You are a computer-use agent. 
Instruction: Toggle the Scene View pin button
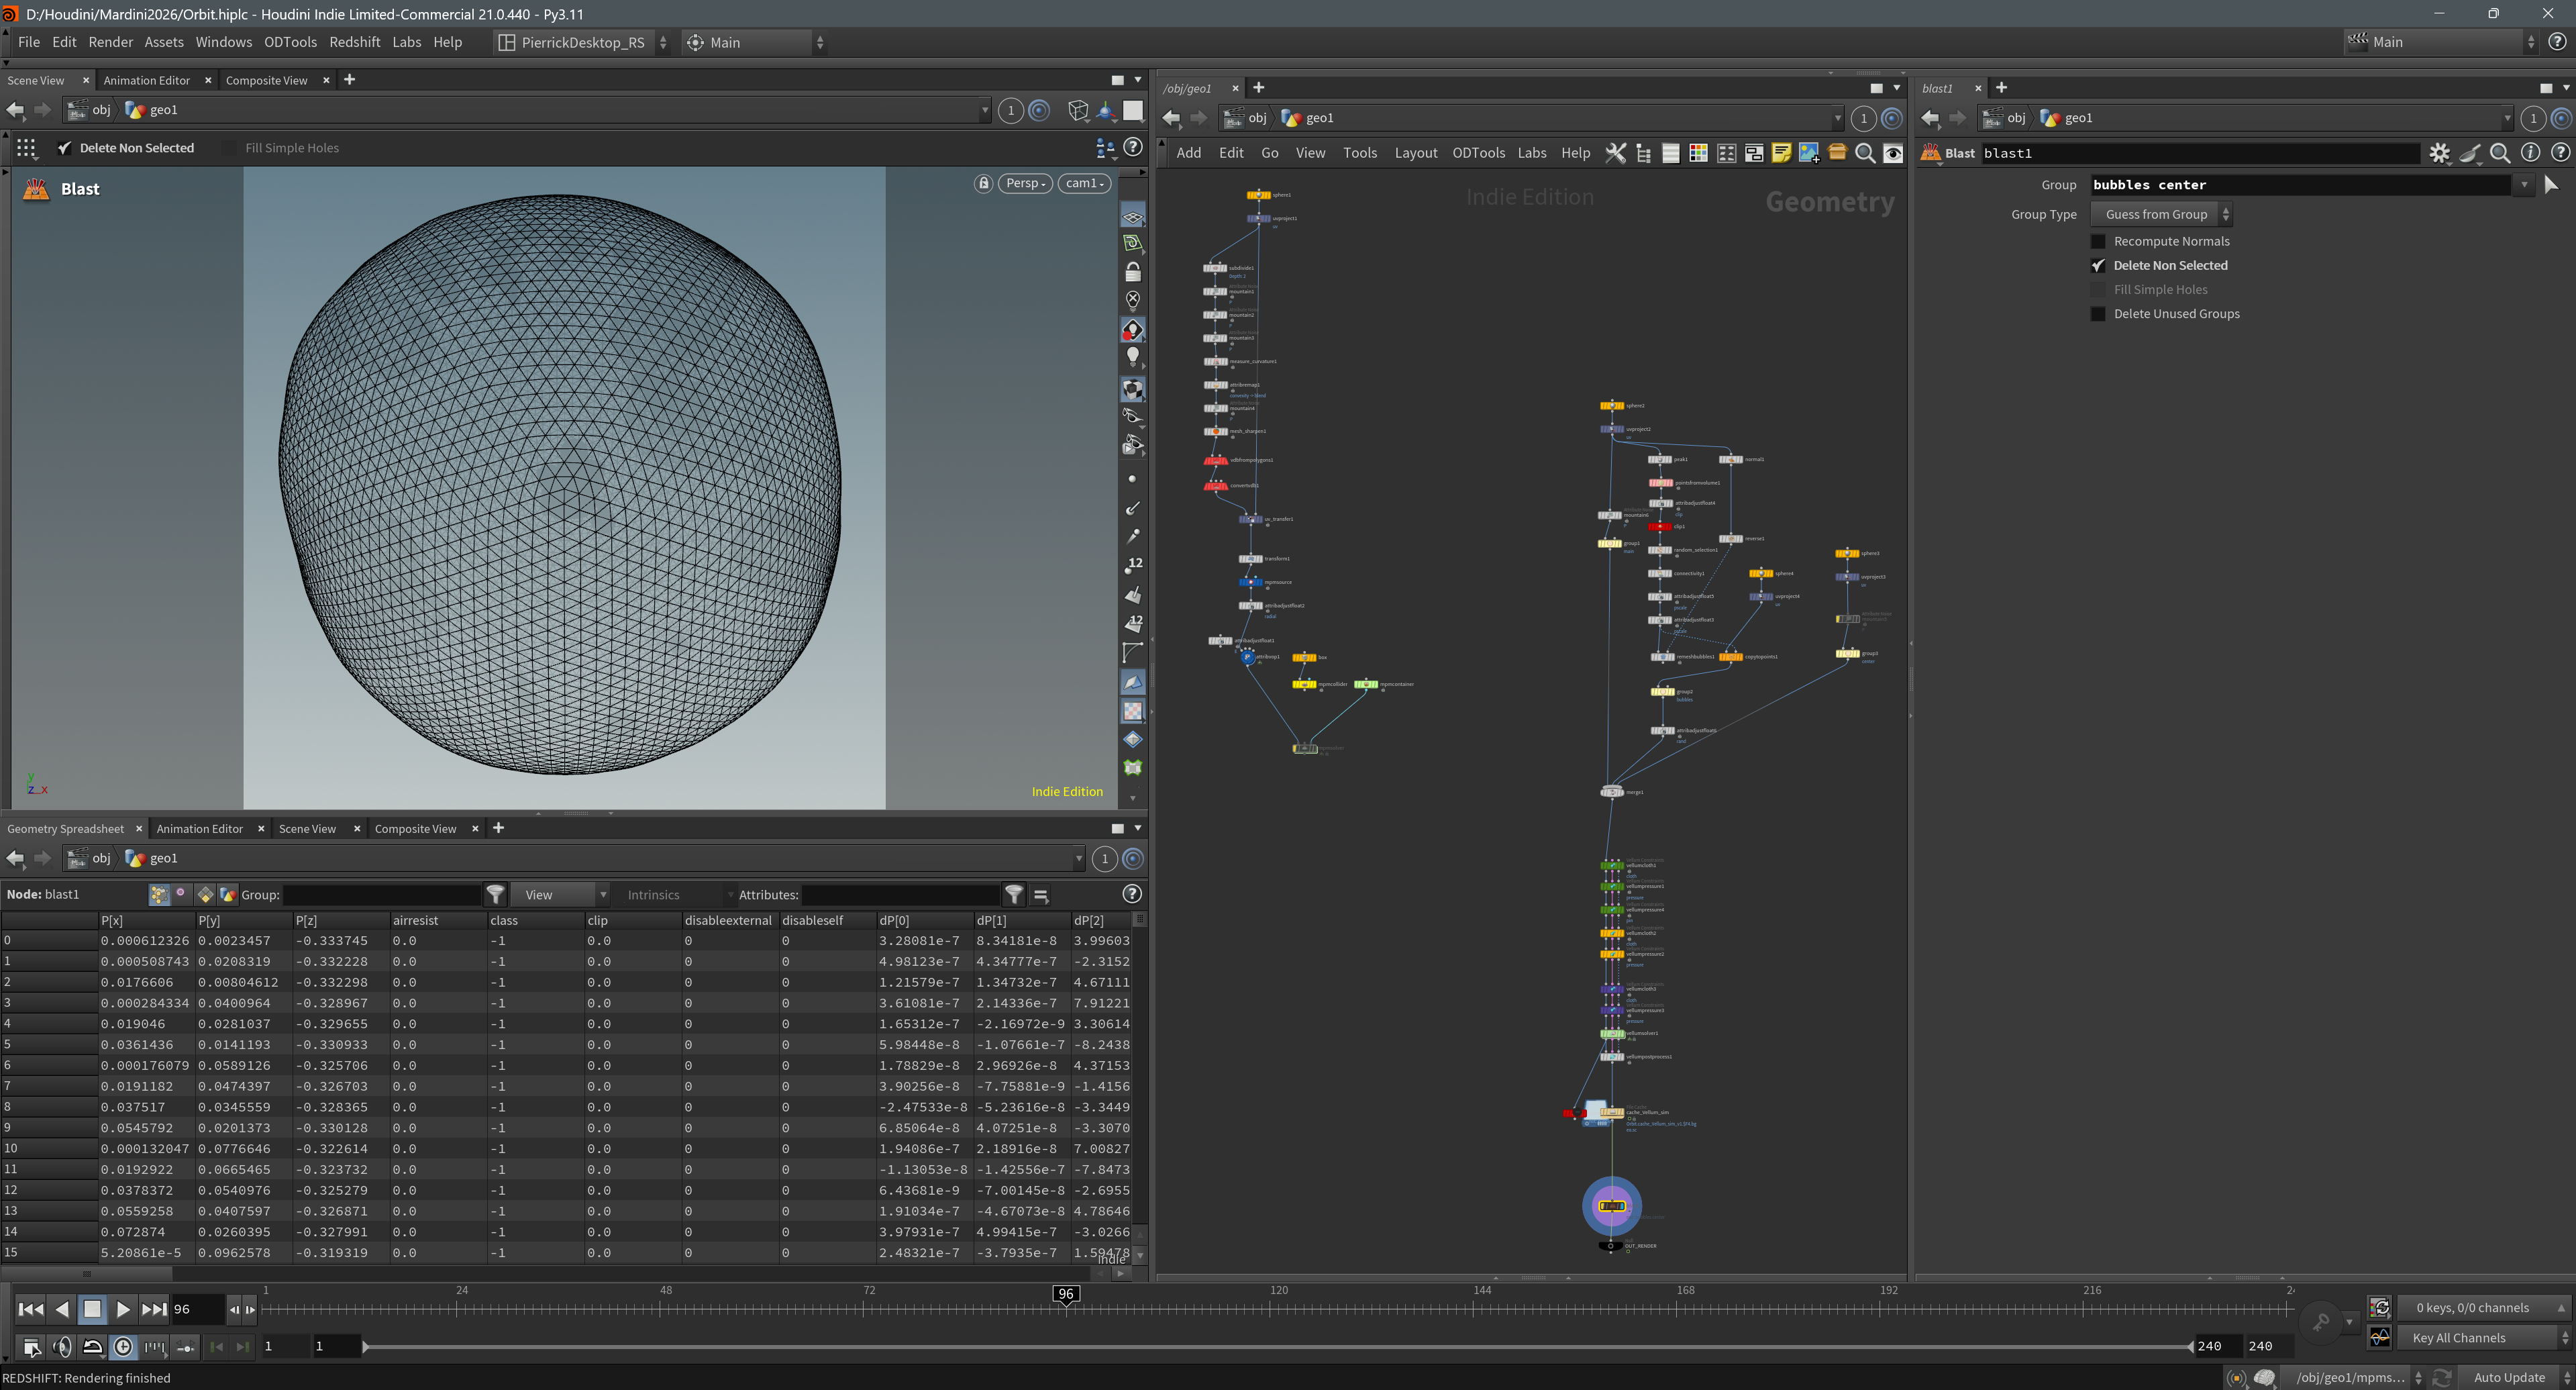pos(1039,110)
